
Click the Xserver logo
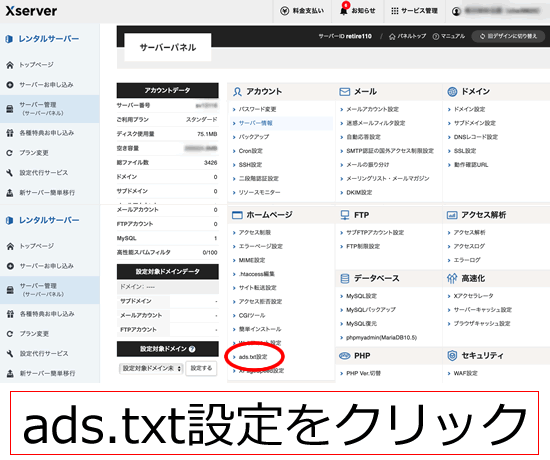pyautogui.click(x=31, y=11)
